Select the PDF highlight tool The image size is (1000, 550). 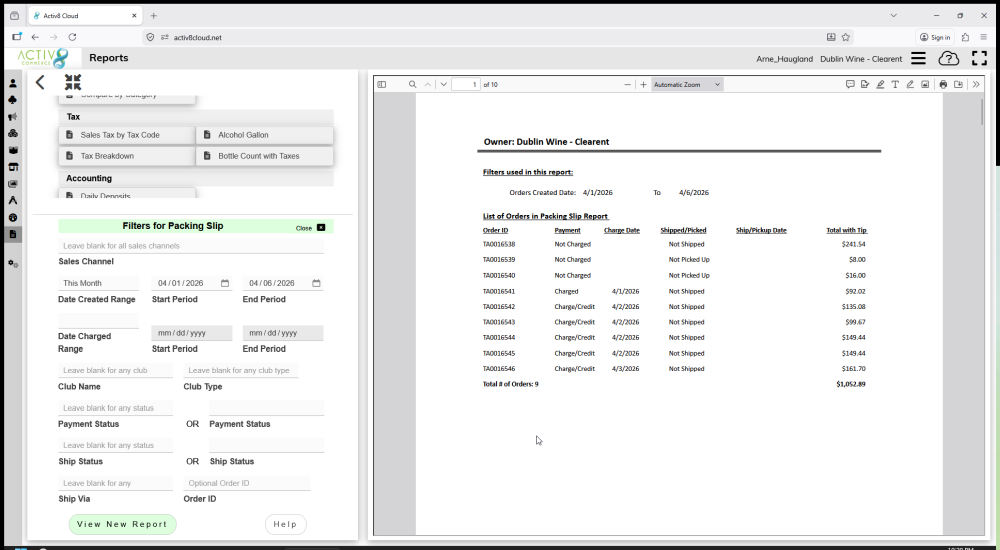(880, 84)
